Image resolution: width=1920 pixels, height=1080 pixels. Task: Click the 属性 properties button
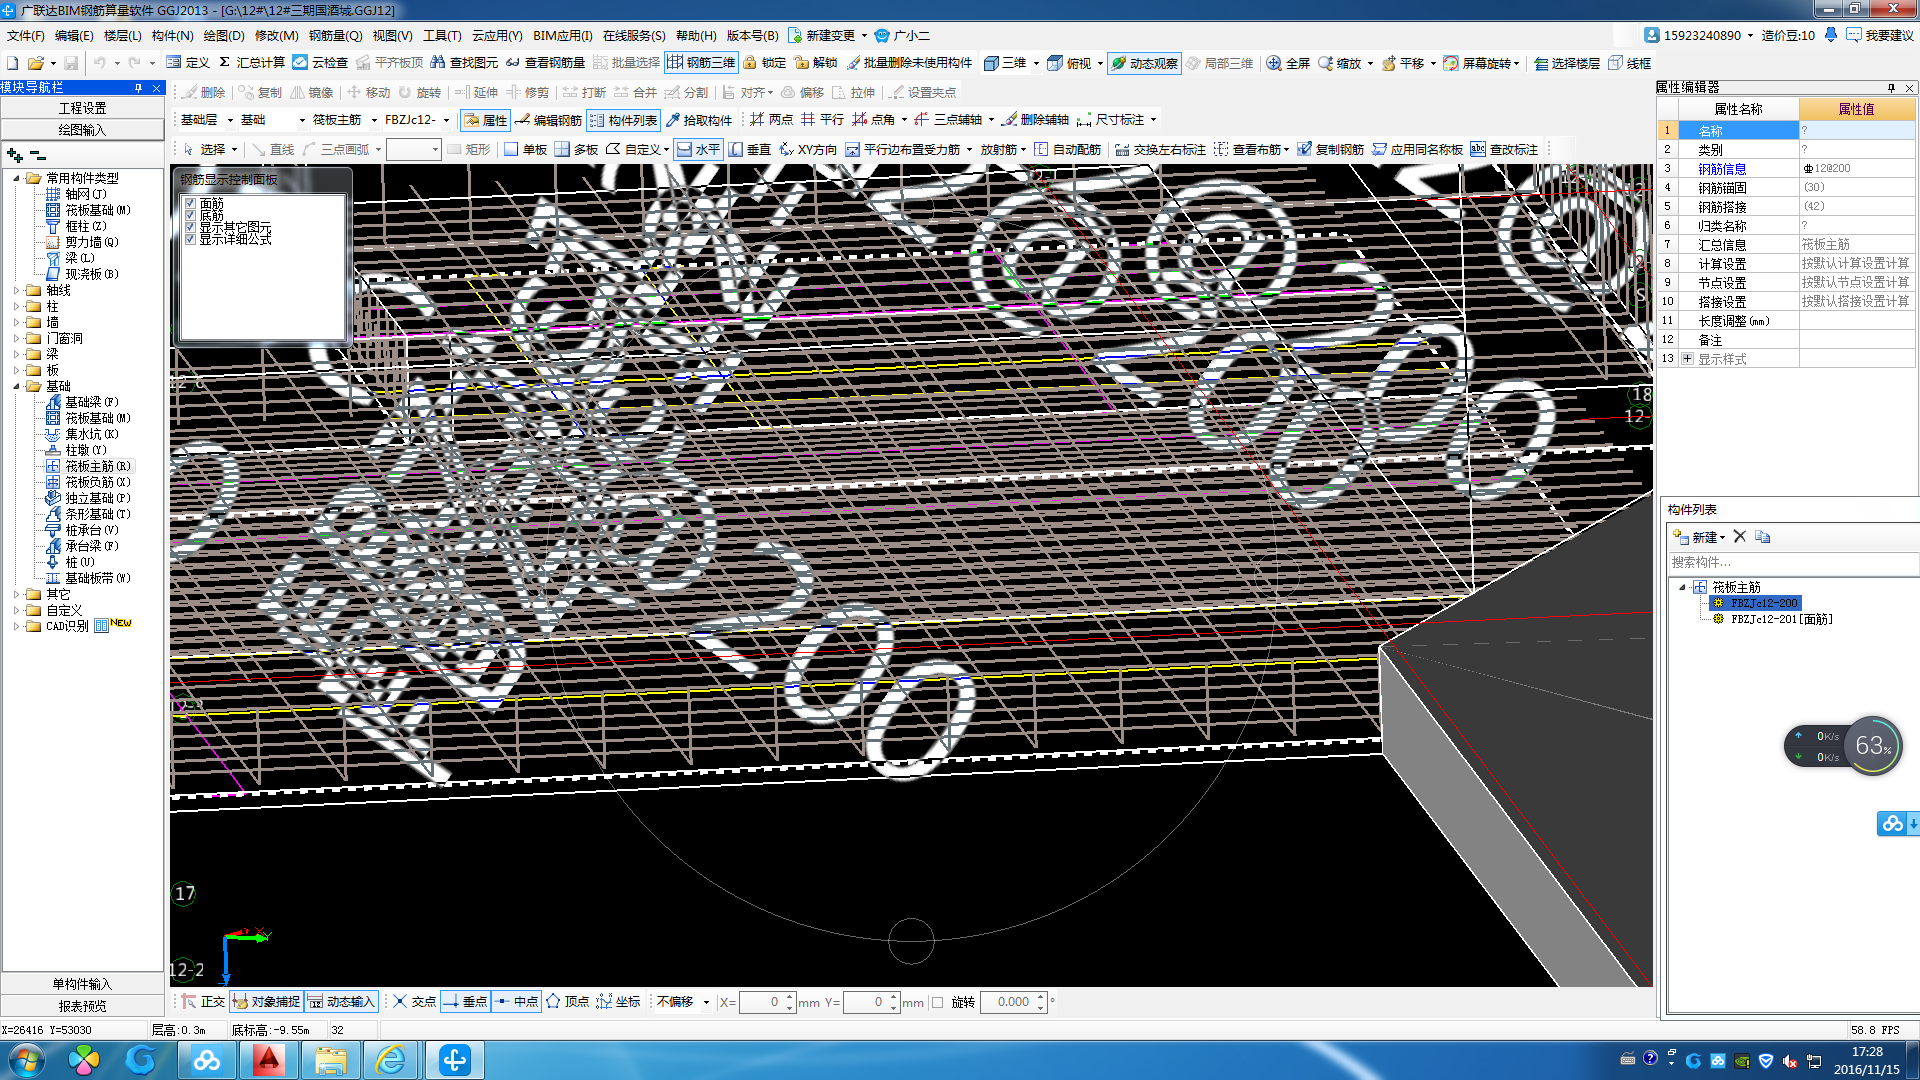(x=485, y=120)
